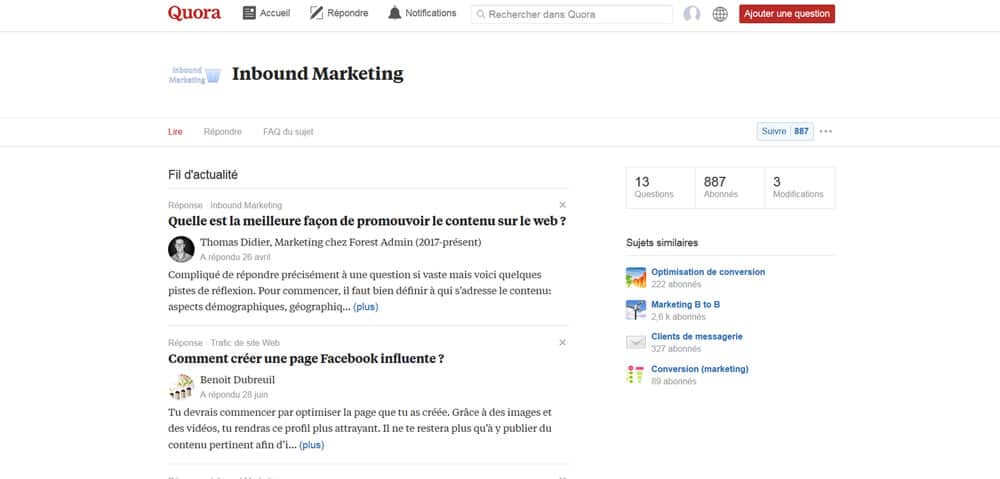Click the Répondre label in the top navbar
1000x479 pixels.
tap(348, 13)
